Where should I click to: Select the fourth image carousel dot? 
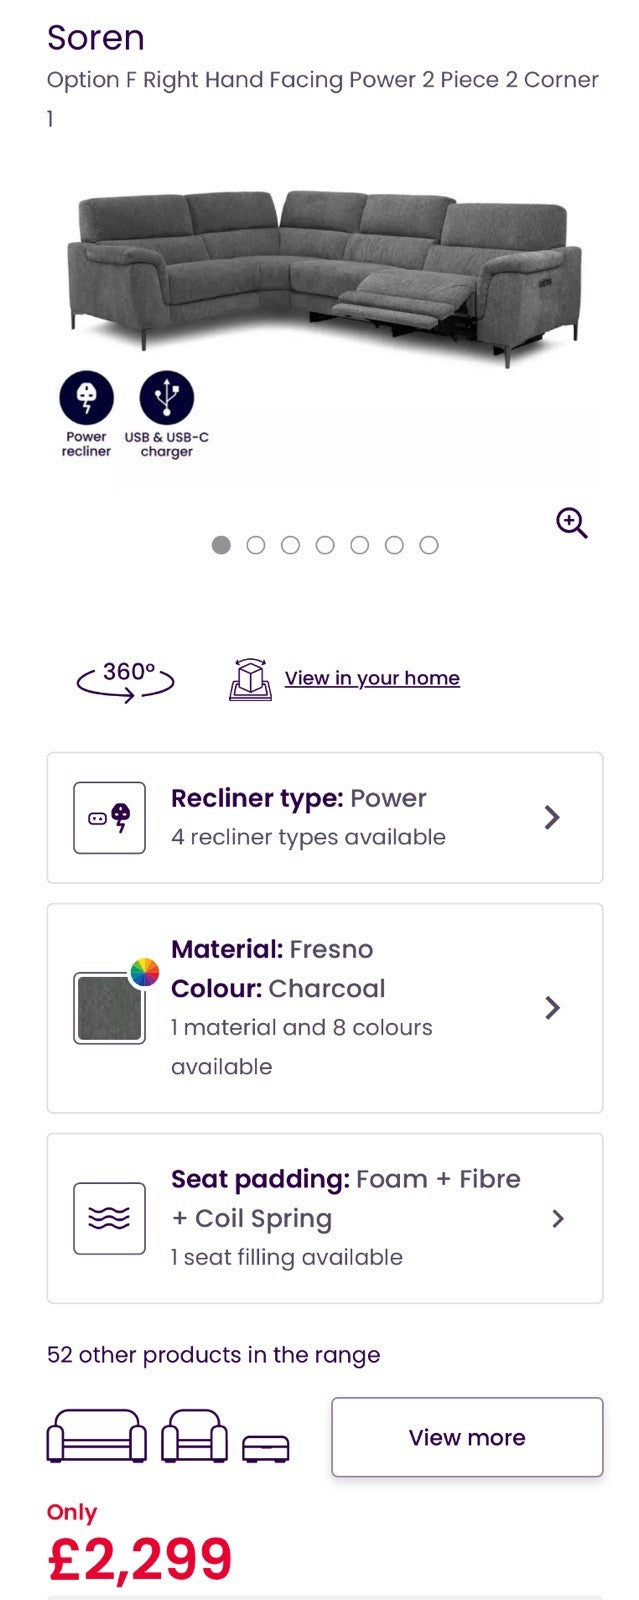[325, 545]
